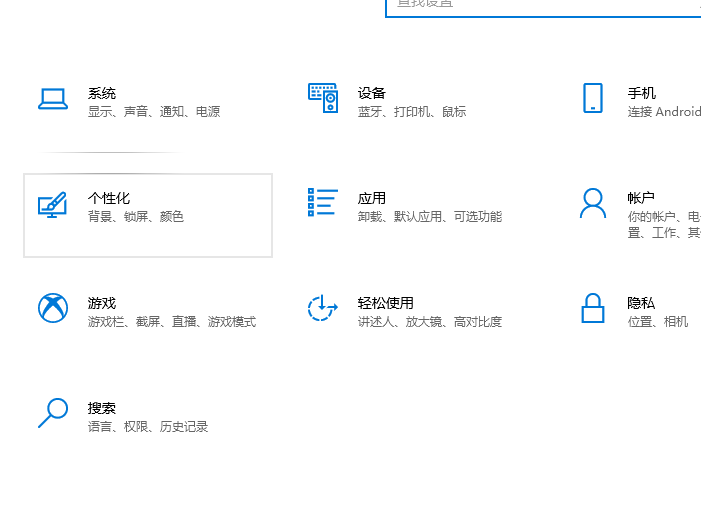The width and height of the screenshot is (701, 512).
Task: Click the 手机 phone icon
Action: click(592, 98)
